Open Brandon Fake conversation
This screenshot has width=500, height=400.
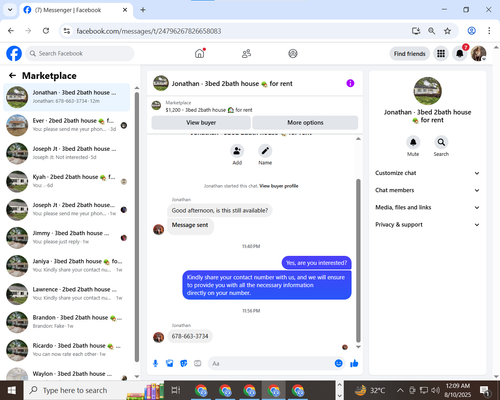tap(67, 322)
